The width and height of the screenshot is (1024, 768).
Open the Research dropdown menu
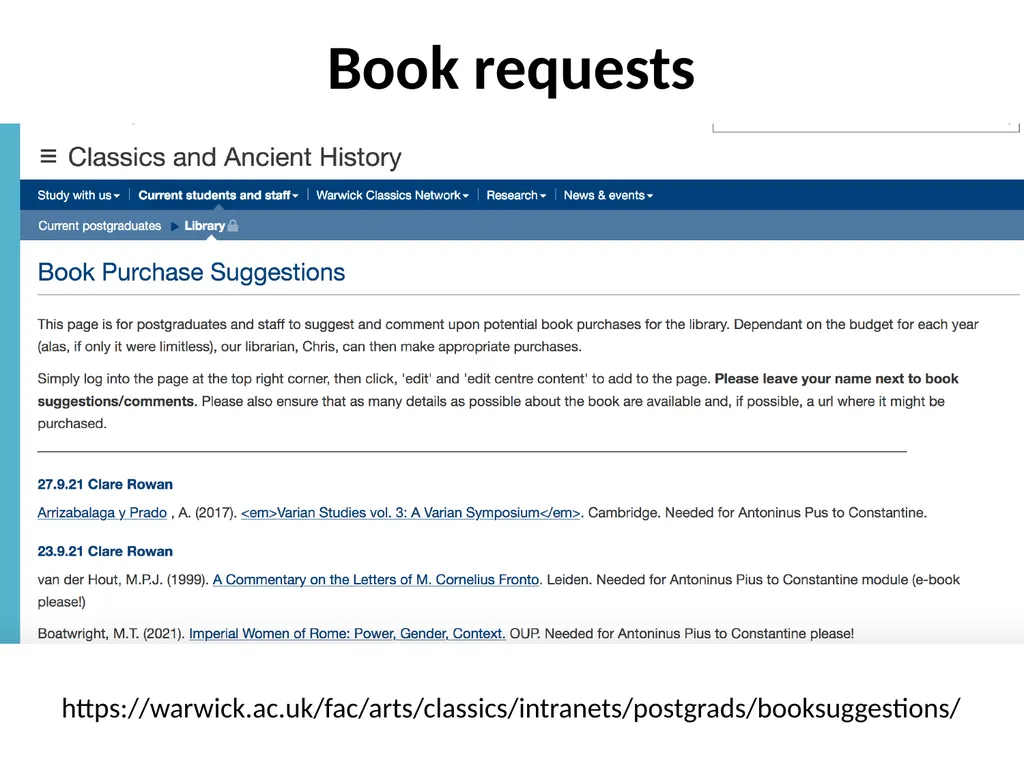coord(516,195)
